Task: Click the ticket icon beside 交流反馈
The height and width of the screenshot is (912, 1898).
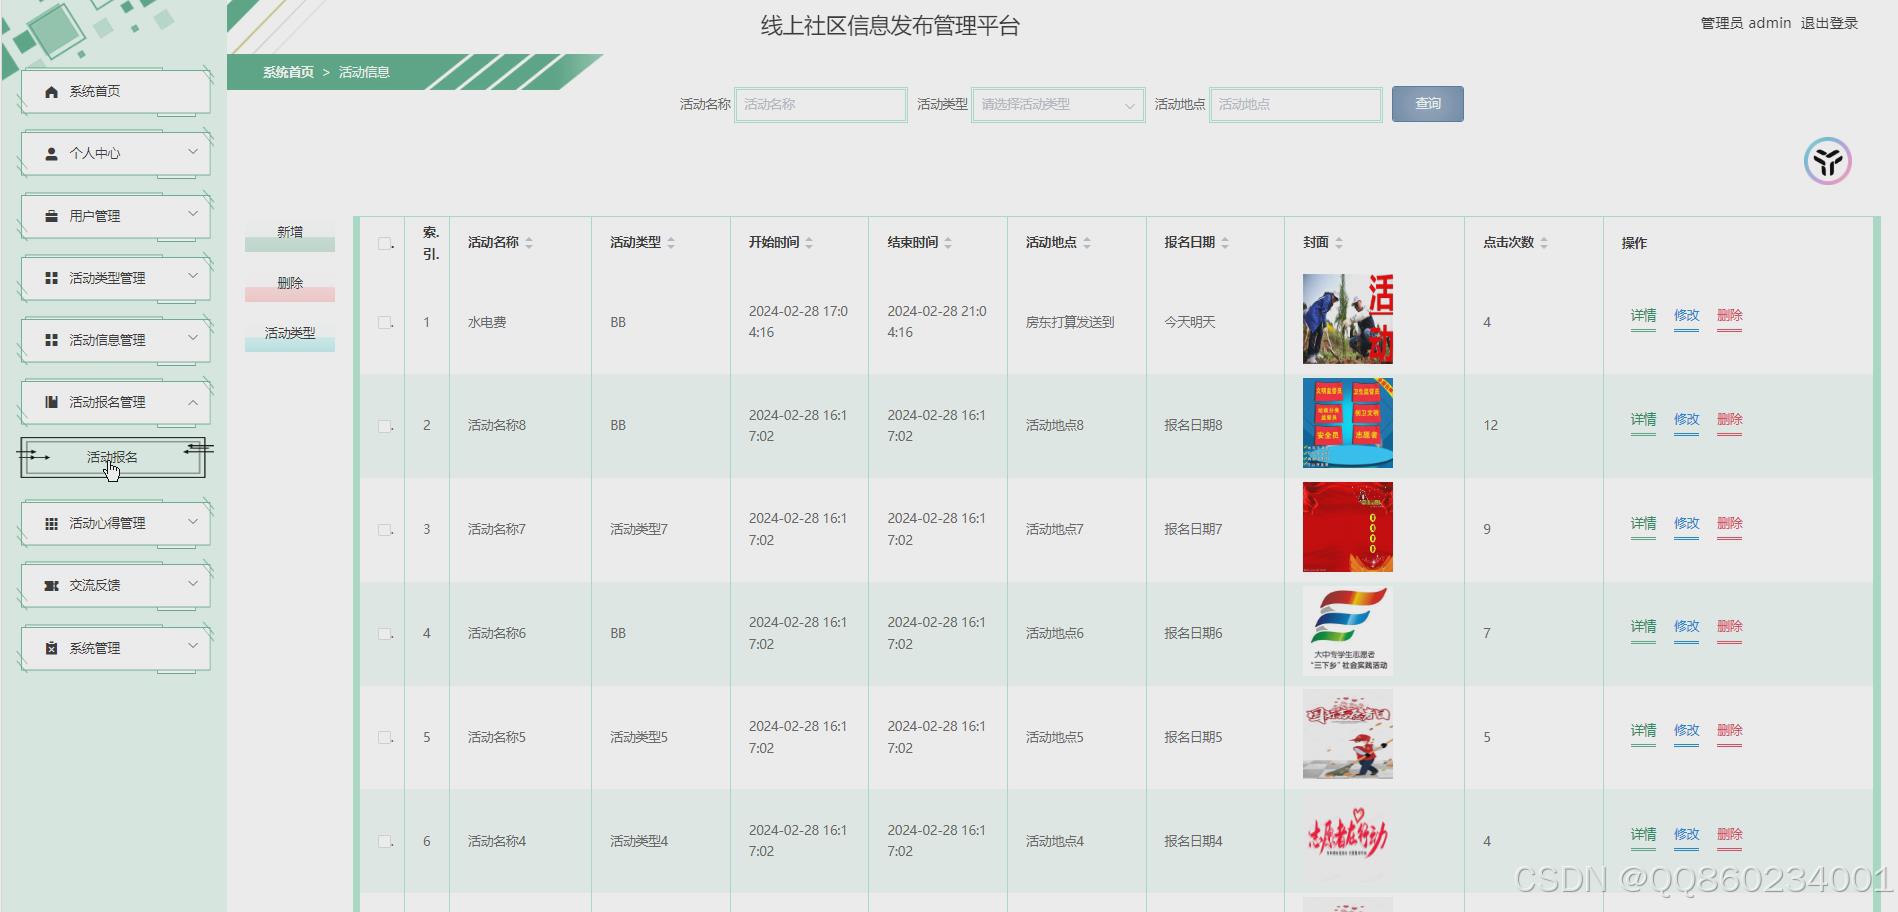Action: [51, 585]
